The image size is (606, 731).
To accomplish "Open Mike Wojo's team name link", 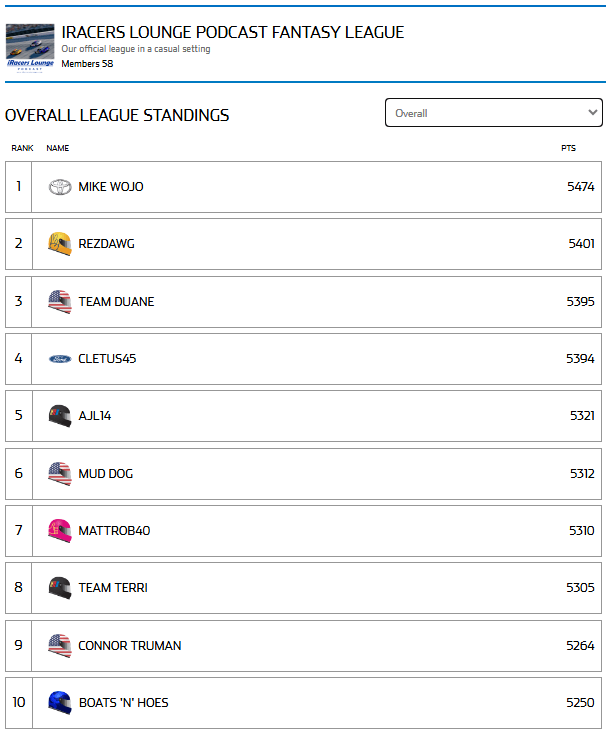I will coord(111,187).
